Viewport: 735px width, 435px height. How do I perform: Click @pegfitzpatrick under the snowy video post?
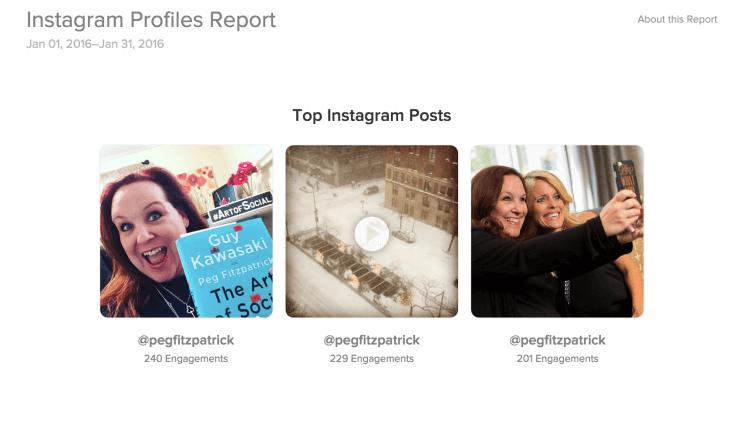[x=371, y=340]
